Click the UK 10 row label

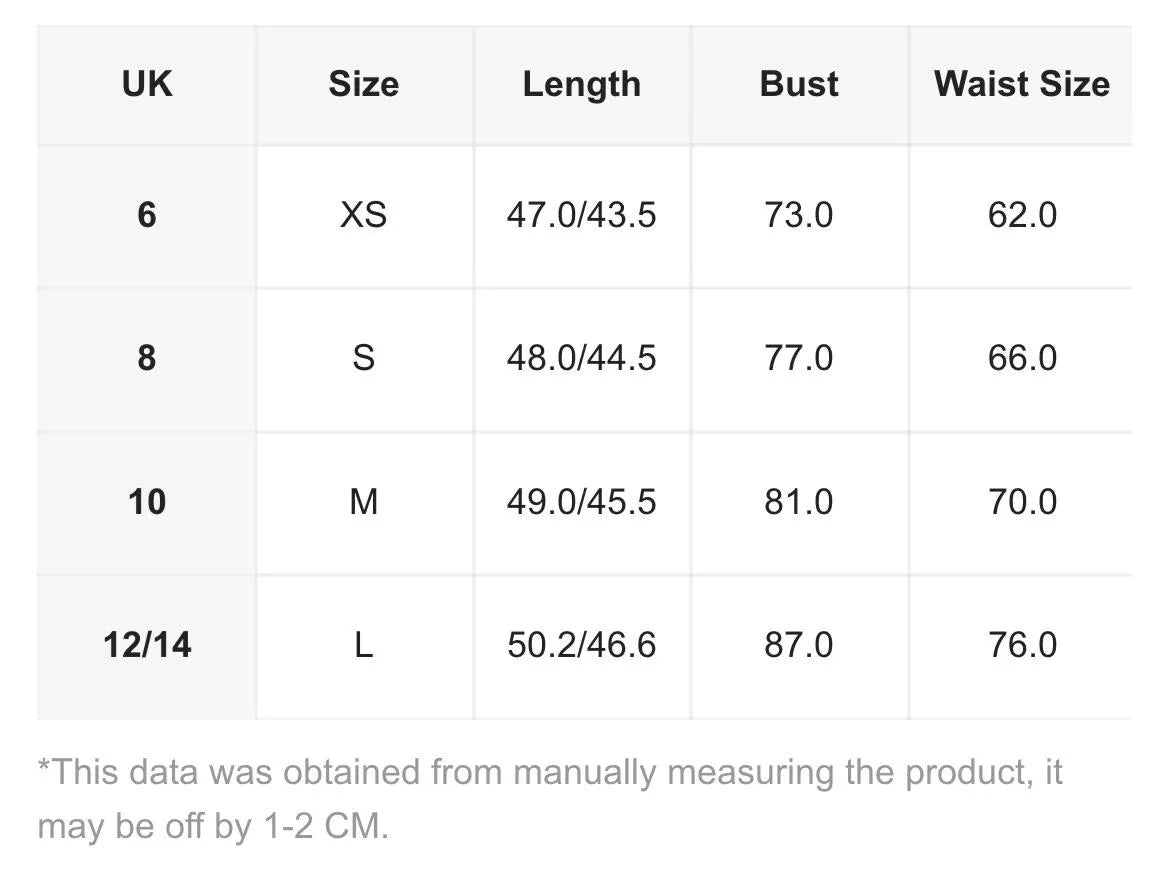[147, 501]
